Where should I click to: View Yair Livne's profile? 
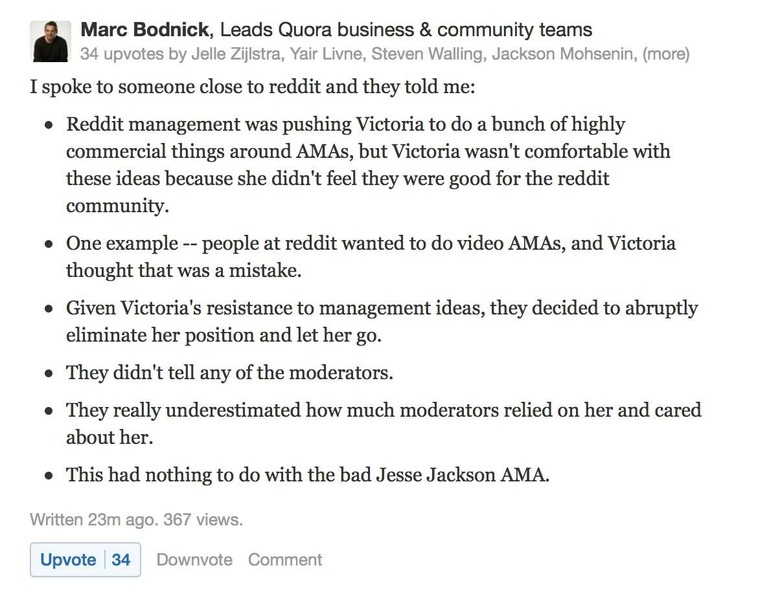[x=326, y=54]
